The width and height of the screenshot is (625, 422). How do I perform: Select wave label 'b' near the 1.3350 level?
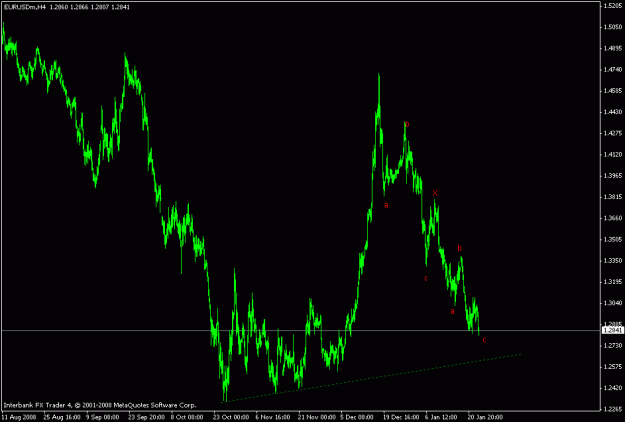(x=460, y=248)
